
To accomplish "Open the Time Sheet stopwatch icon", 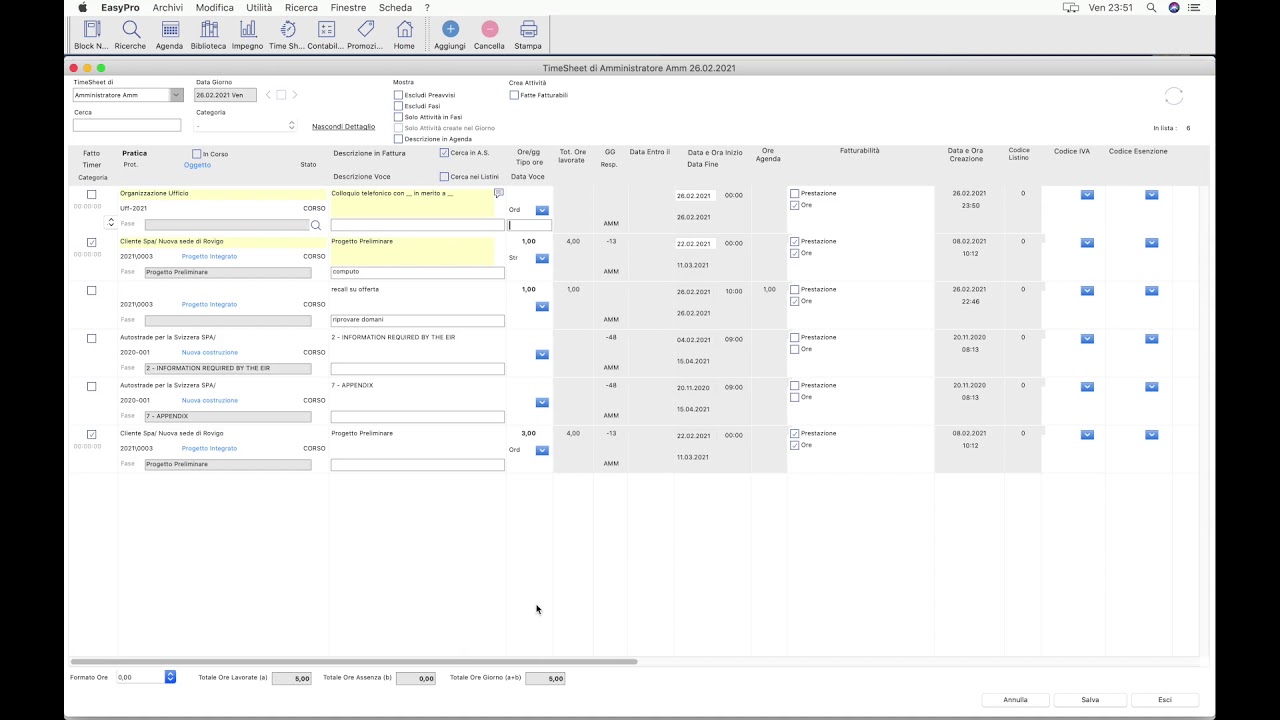I will 287,30.
